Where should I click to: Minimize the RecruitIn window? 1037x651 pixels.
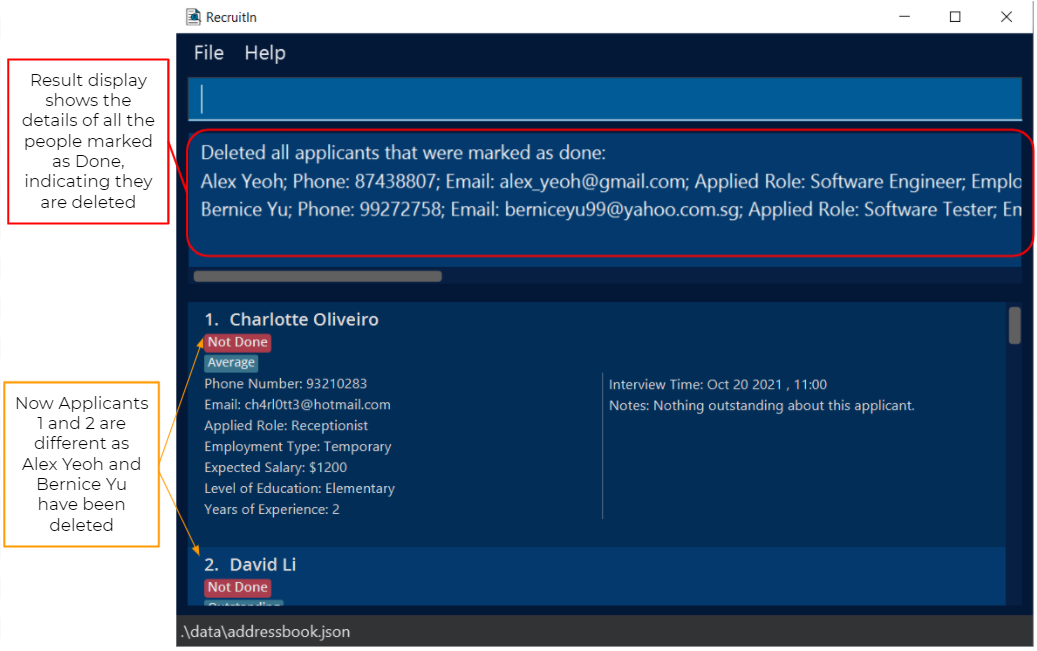coord(904,17)
